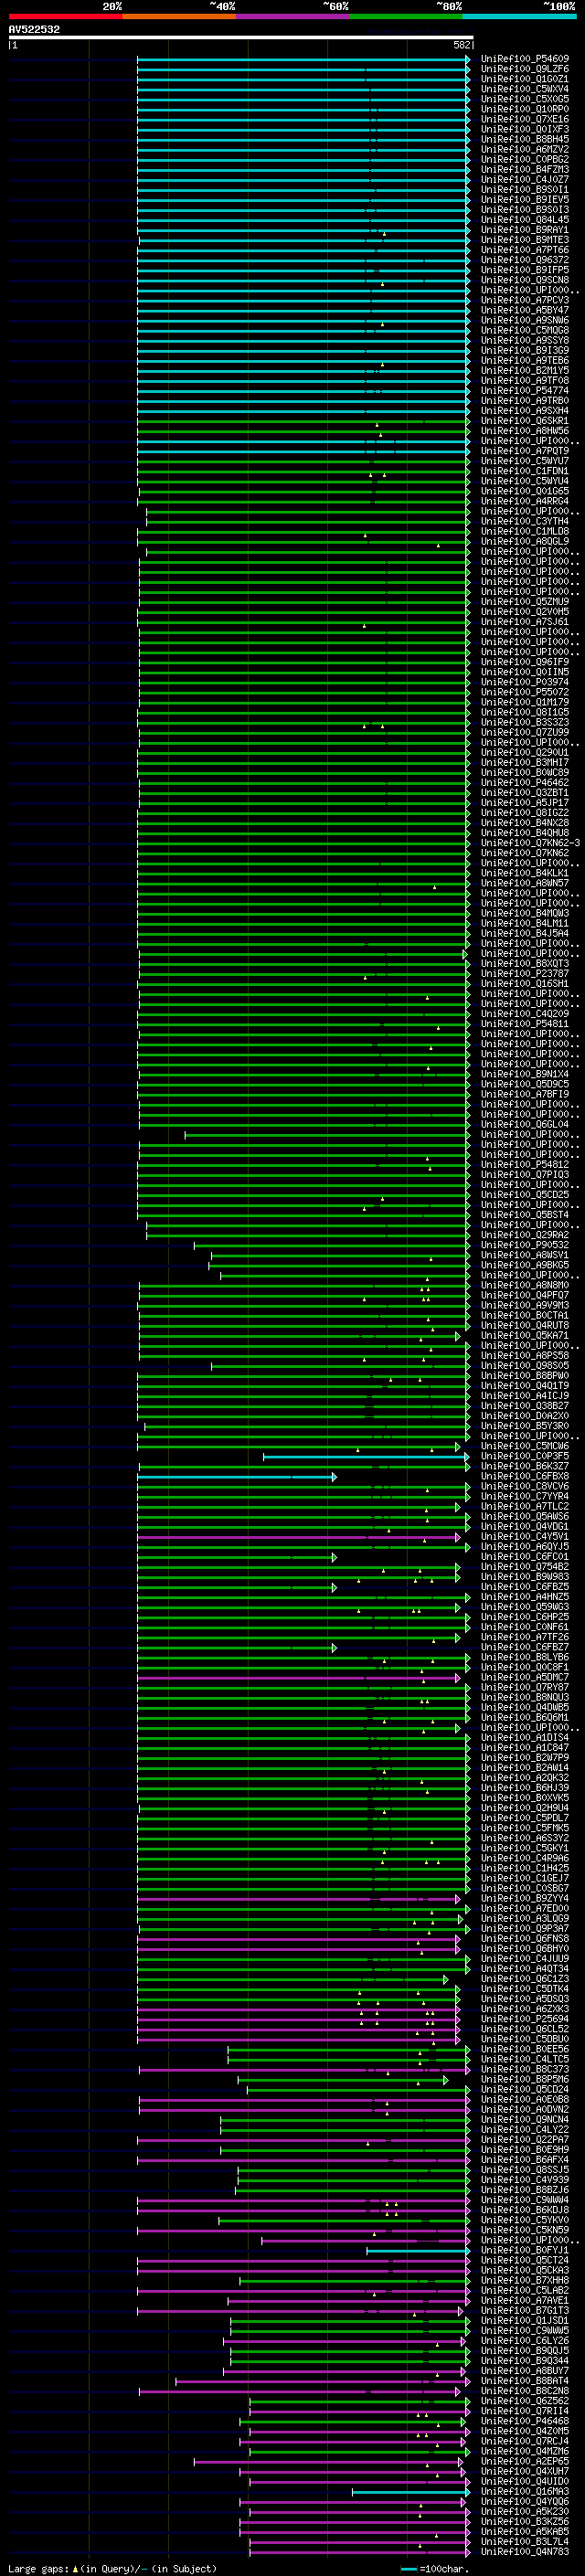Click the purple ~60% identity legend segment

(292, 16)
